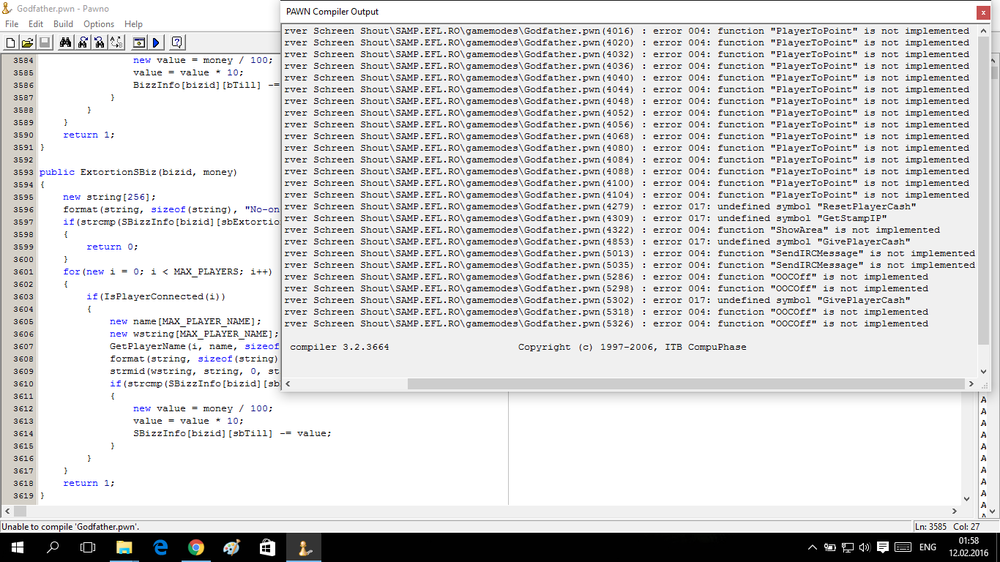Image resolution: width=1000 pixels, height=562 pixels.
Task: Click the code editor's scroll-left arrow
Action: (x=7, y=511)
